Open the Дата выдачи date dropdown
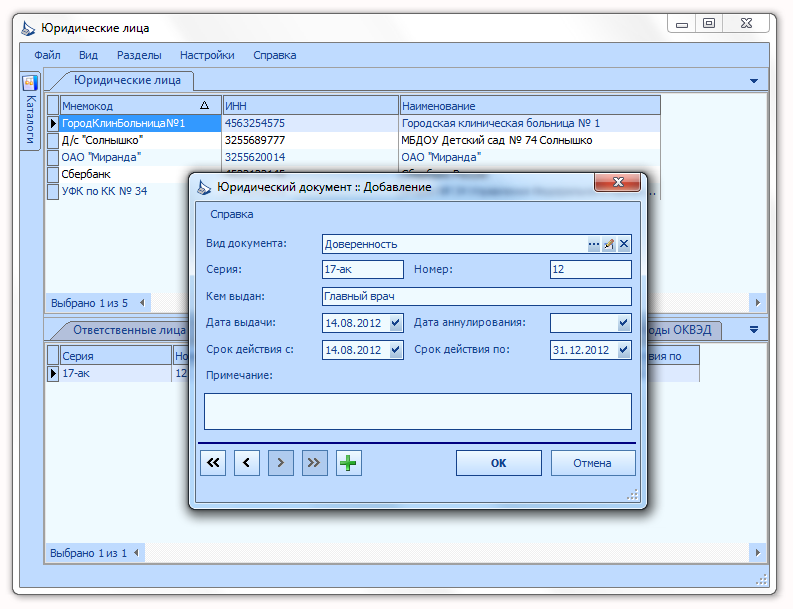The width and height of the screenshot is (793, 609). tap(395, 323)
